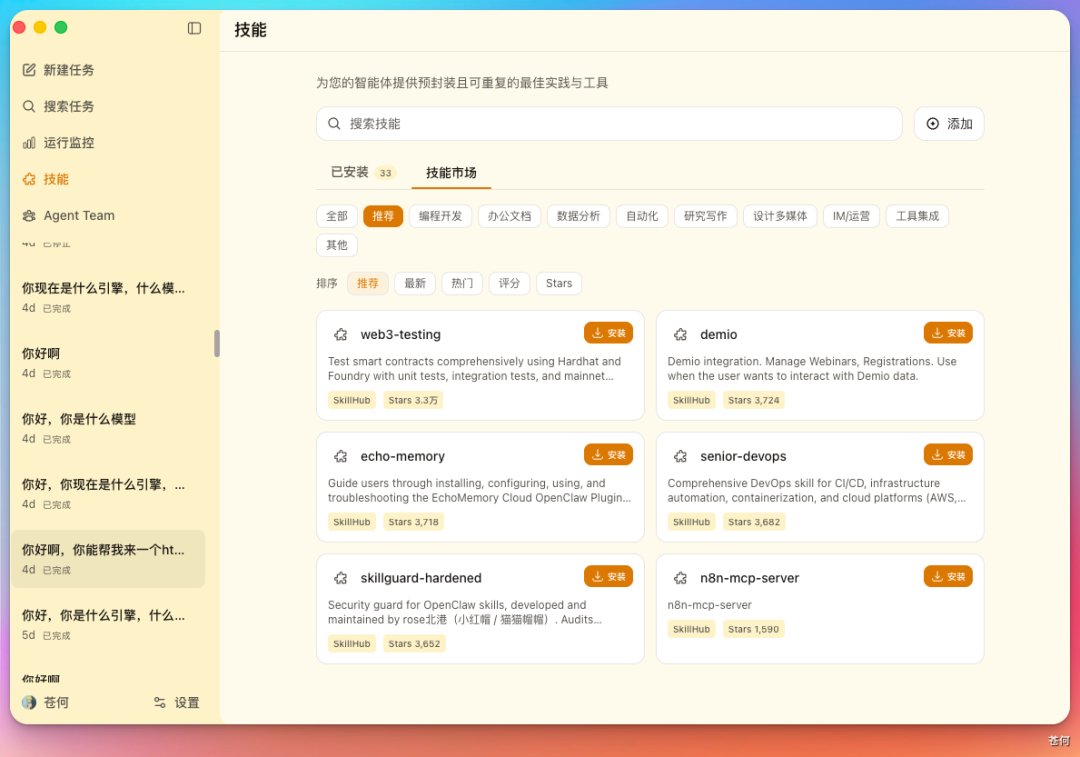Filter skills by 自动化

click(642, 216)
